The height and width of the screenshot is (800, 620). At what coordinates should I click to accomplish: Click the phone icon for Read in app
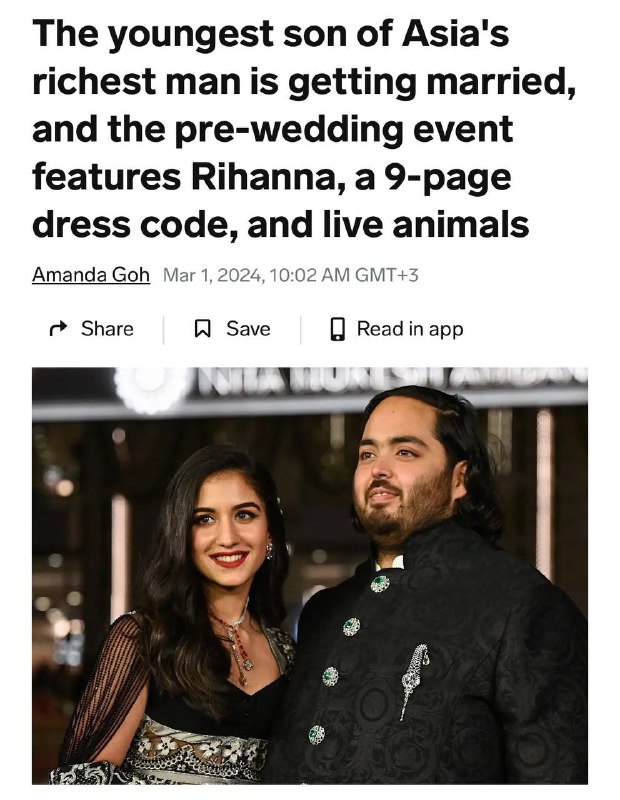(x=337, y=329)
